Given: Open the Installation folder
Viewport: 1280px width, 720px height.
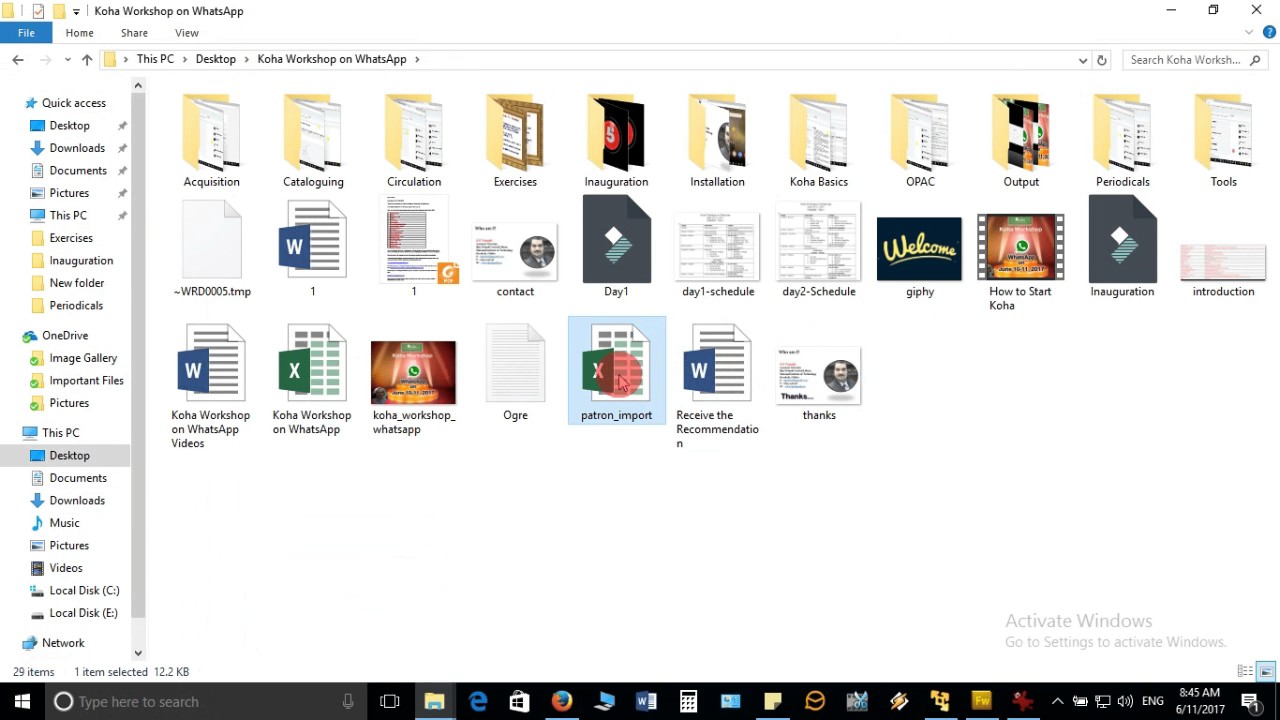Looking at the screenshot, I should coord(717,140).
